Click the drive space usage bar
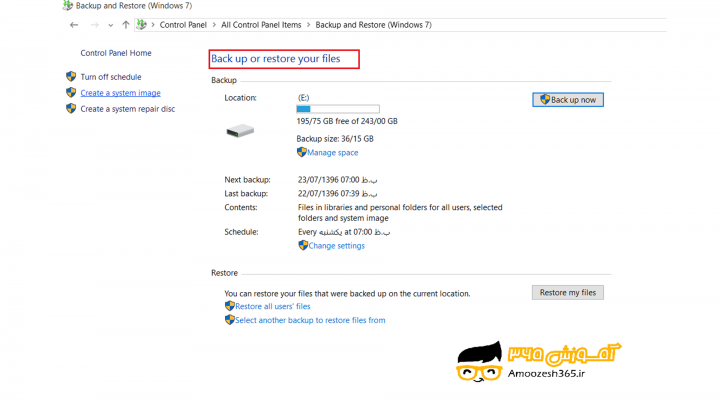The image size is (720, 400). click(338, 109)
